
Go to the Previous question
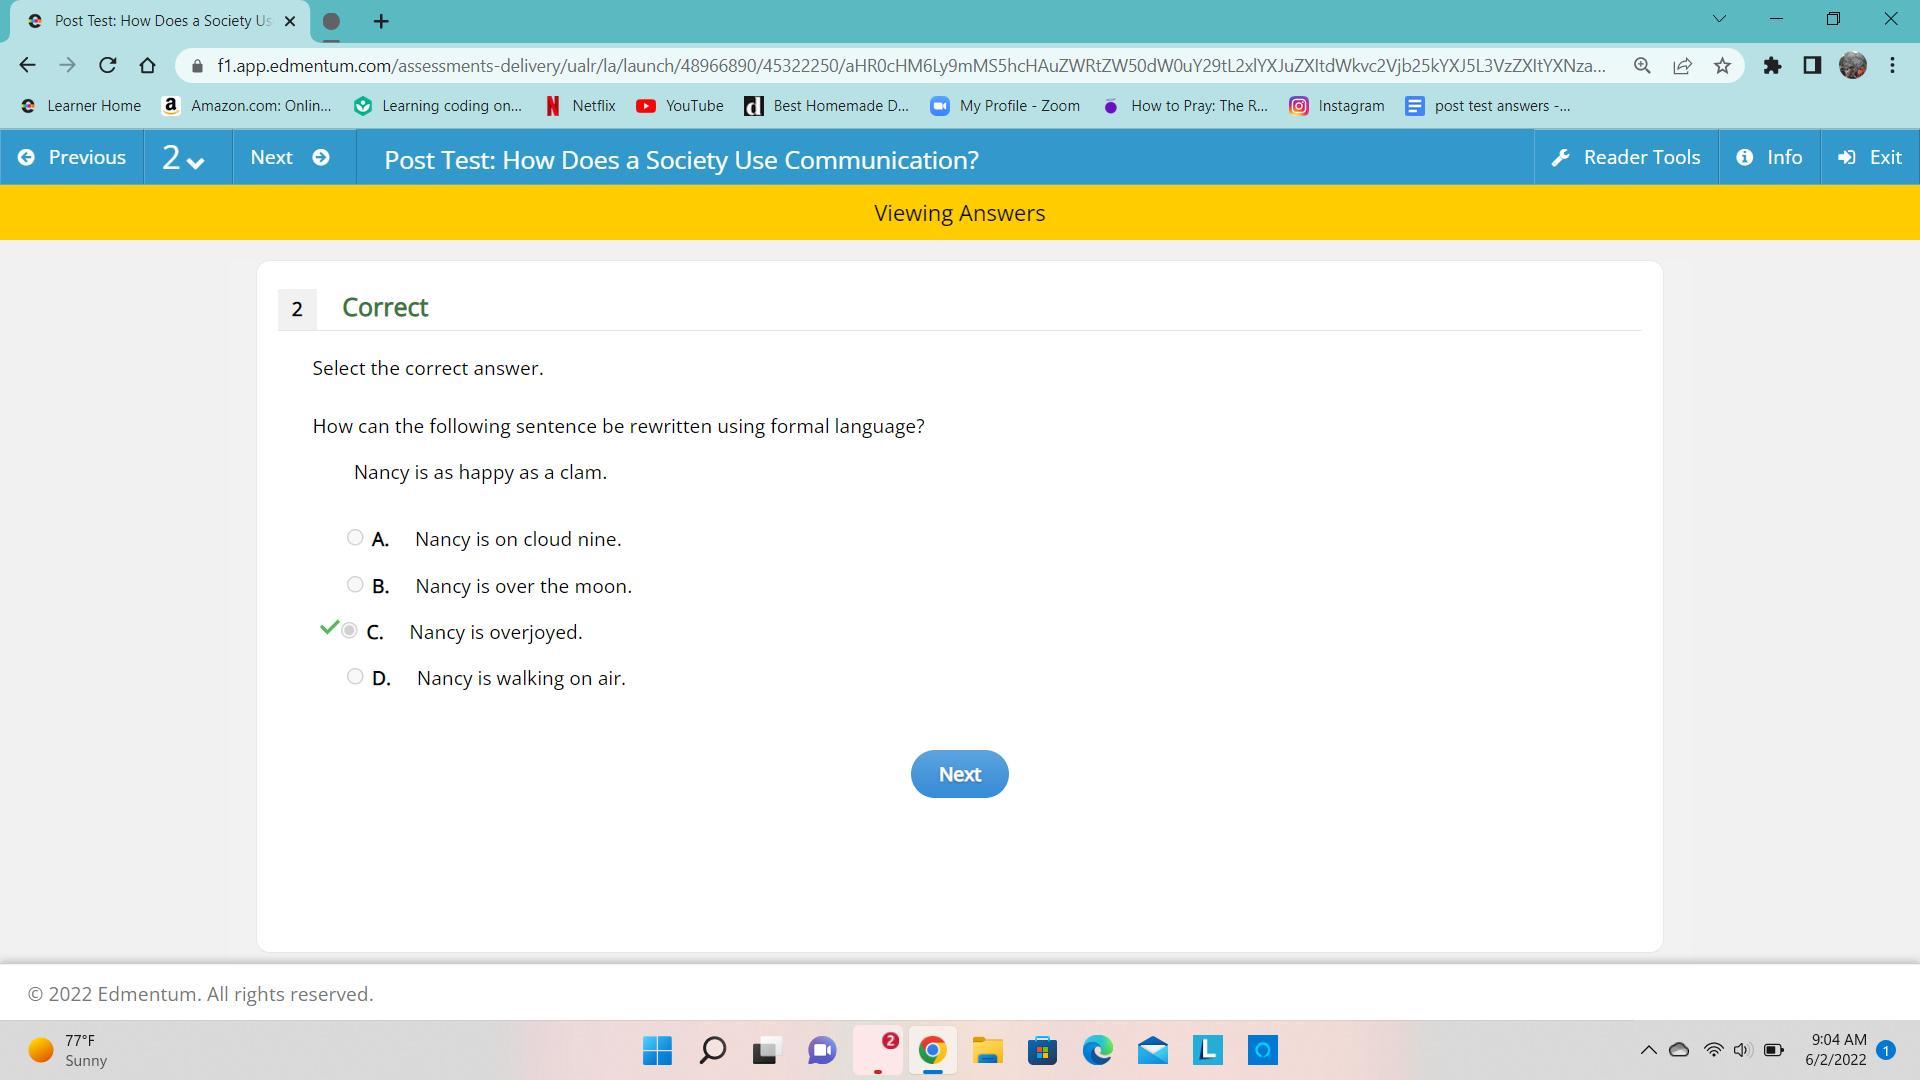coord(72,158)
